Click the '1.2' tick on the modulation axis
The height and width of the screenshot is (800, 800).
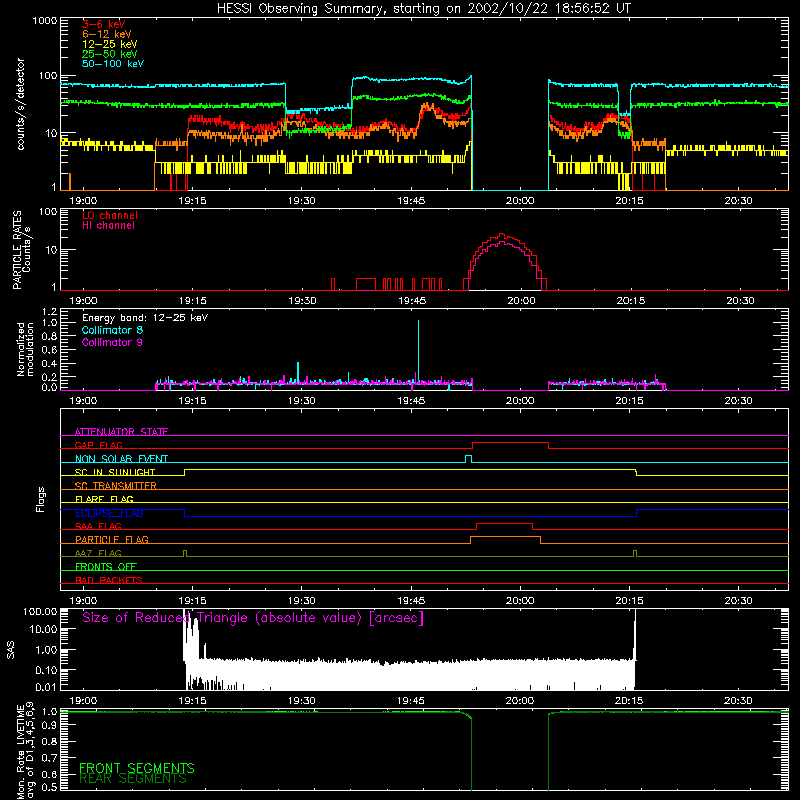(x=49, y=312)
